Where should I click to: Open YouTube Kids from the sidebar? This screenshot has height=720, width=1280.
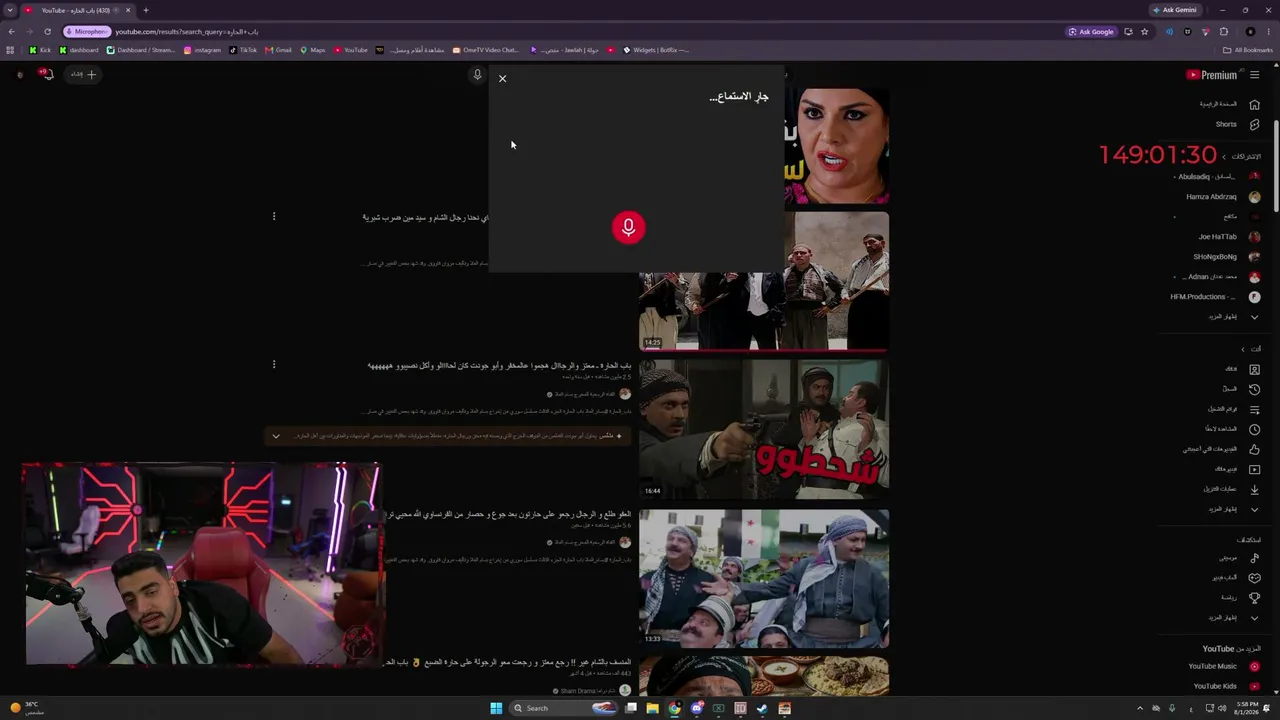[1226, 686]
